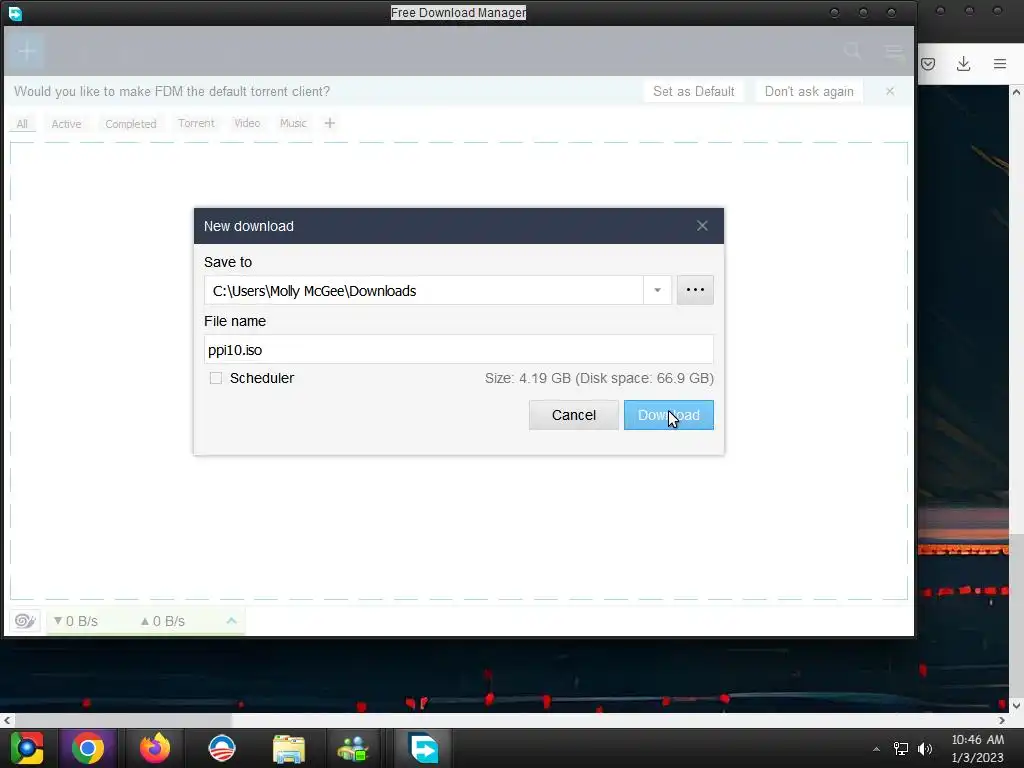Open Pocket icon in Firefox toolbar

[928, 63]
